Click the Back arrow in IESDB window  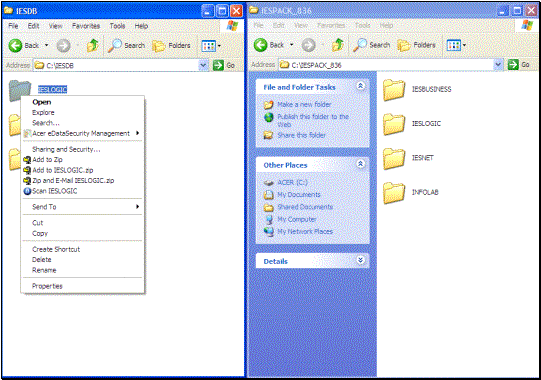point(16,45)
